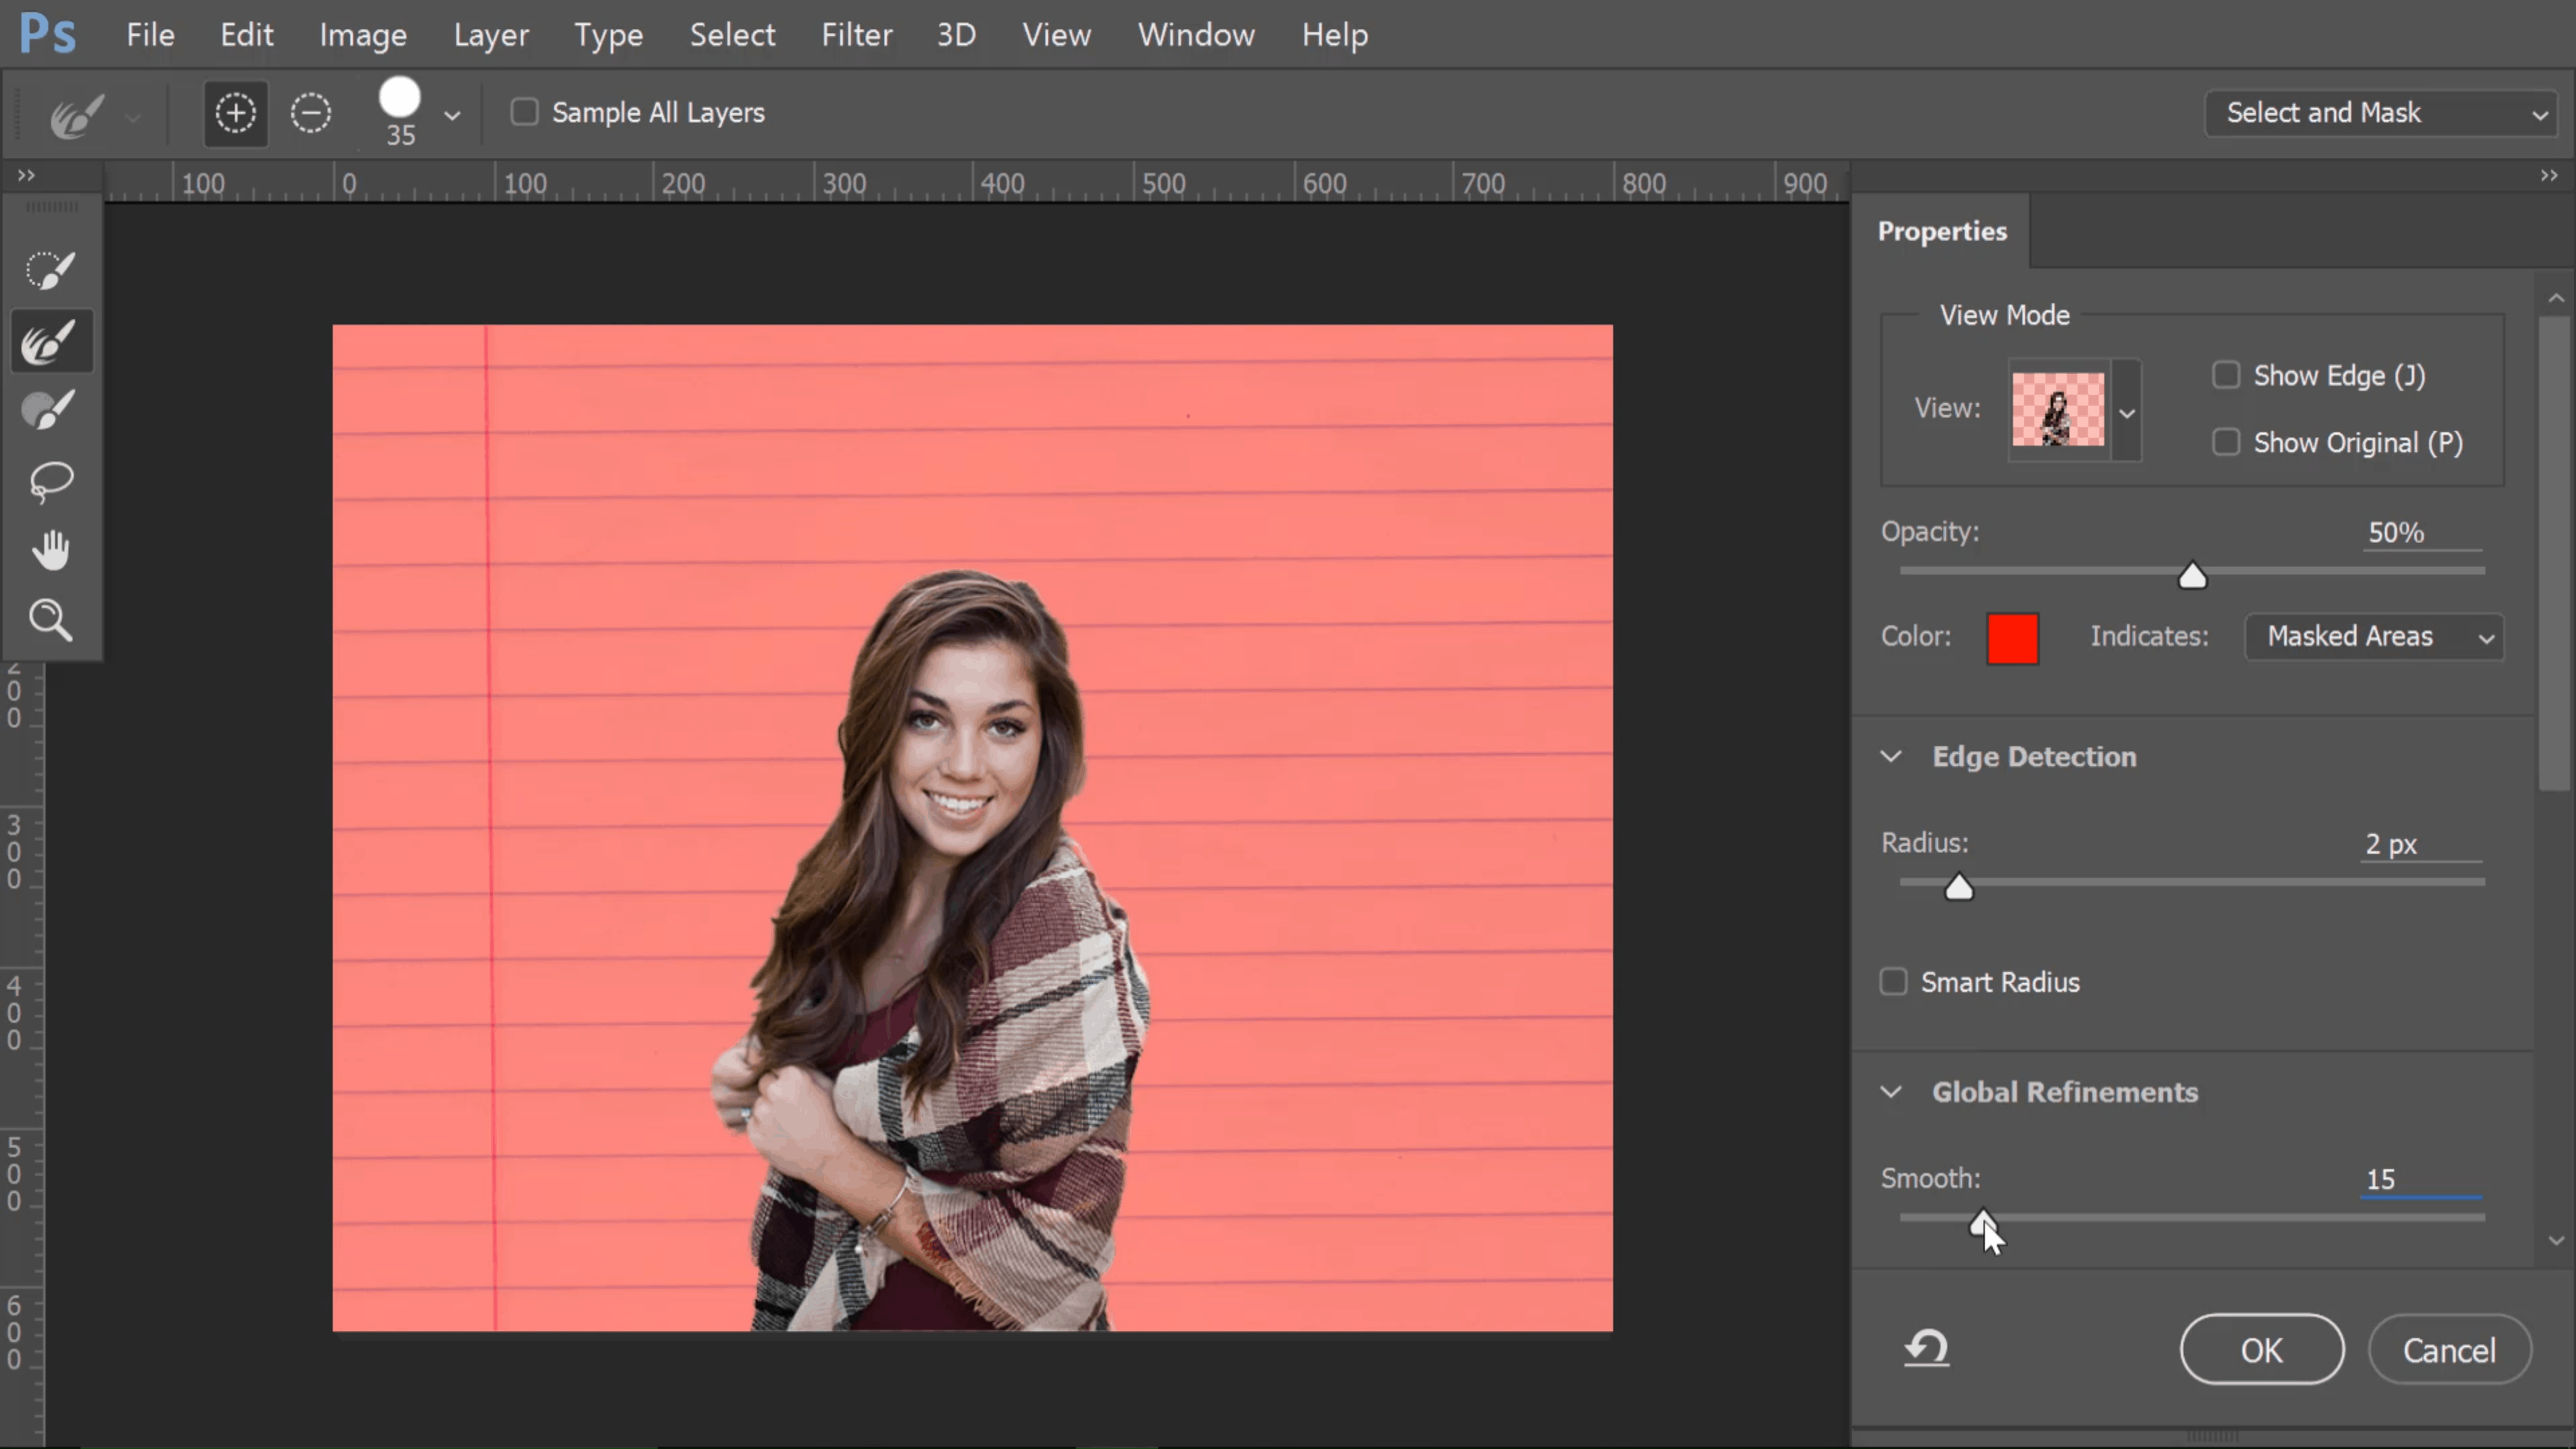Open the Image menu
Image resolution: width=2576 pixels, height=1449 pixels.
(x=363, y=35)
